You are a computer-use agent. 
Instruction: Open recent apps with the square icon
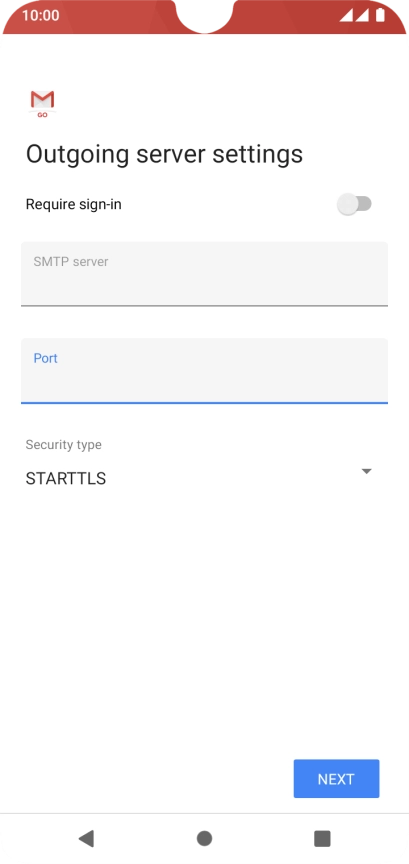coord(322,838)
